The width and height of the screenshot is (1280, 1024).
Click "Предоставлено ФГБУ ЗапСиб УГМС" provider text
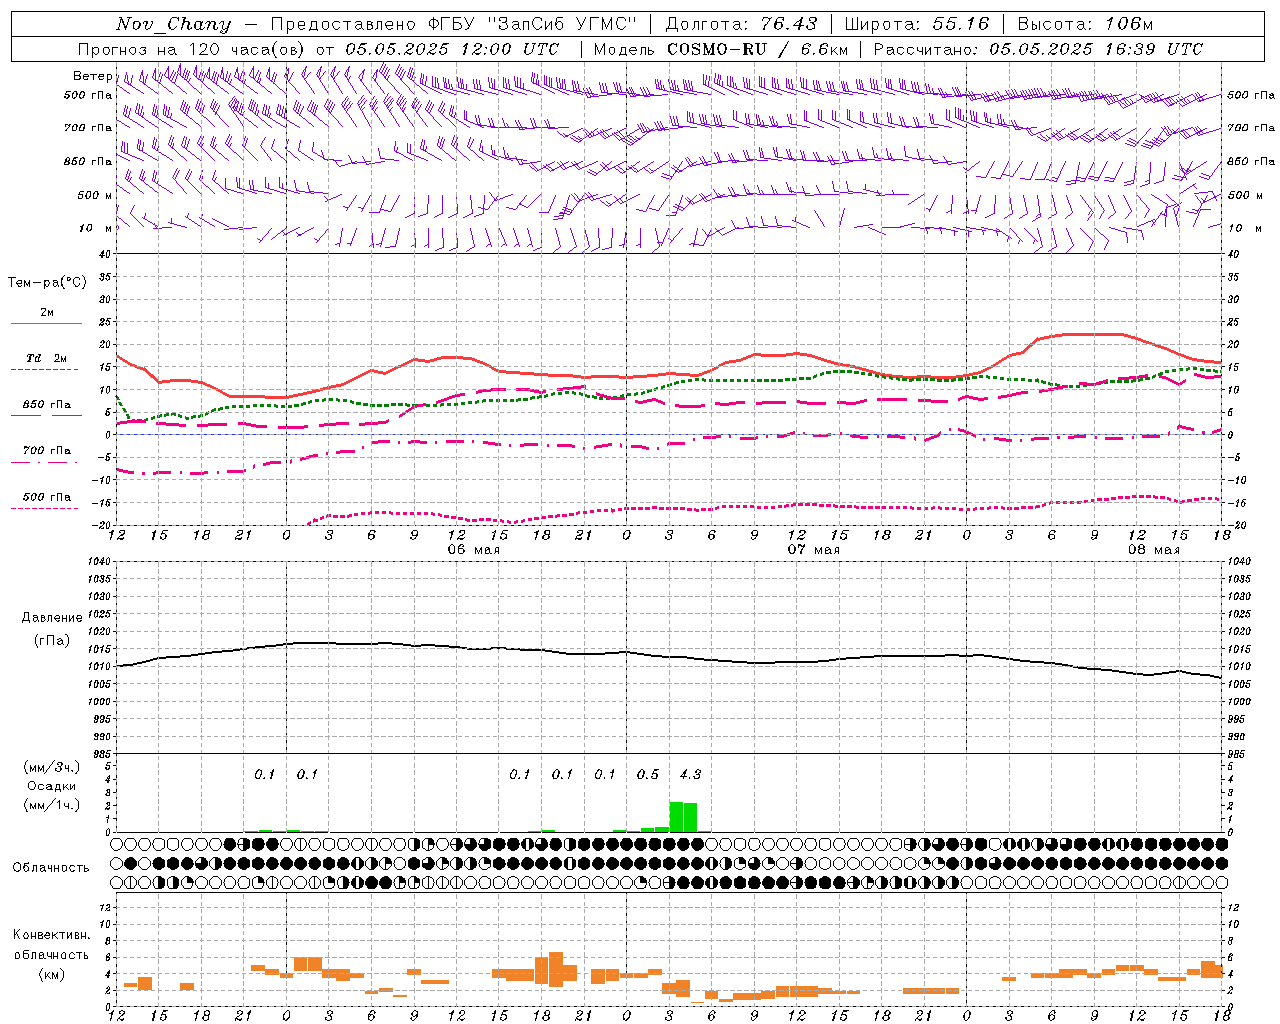click(x=454, y=24)
